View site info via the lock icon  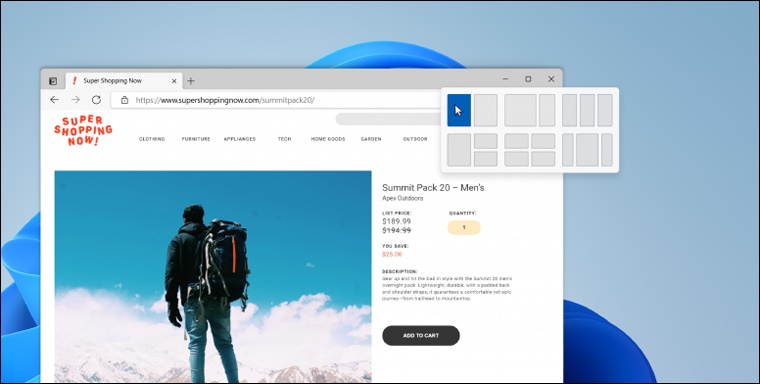(x=125, y=100)
